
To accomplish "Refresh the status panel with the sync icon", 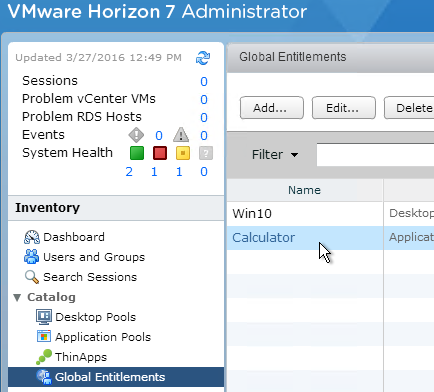I will pos(203,58).
